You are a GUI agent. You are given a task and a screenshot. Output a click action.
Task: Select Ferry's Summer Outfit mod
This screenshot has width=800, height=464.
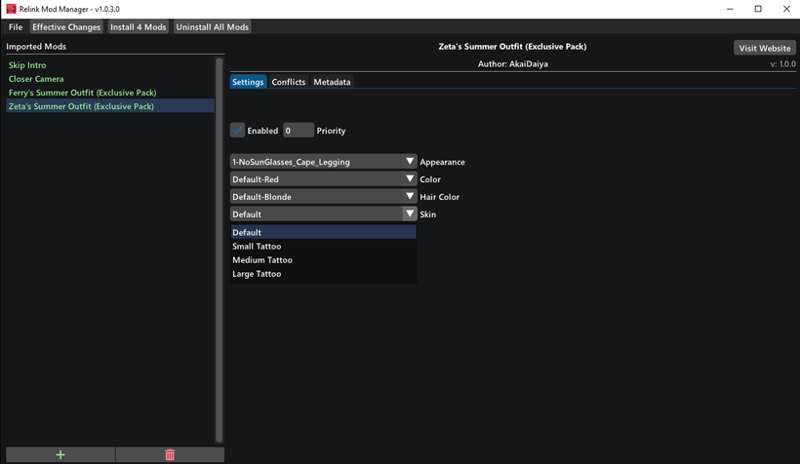(x=110, y=92)
